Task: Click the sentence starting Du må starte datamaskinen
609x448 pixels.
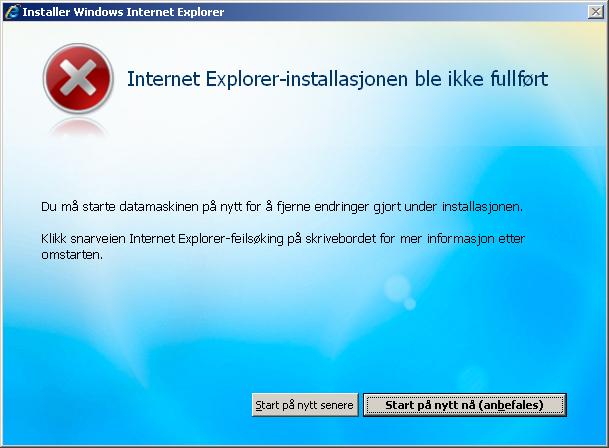Action: pyautogui.click(x=282, y=207)
